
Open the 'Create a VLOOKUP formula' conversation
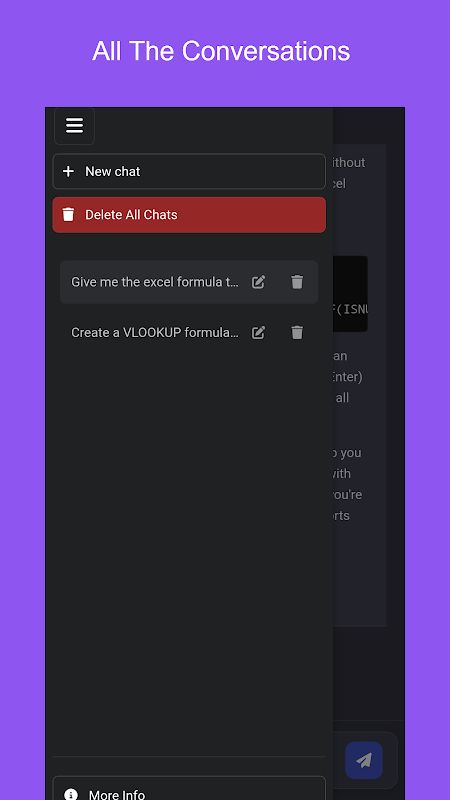155,333
